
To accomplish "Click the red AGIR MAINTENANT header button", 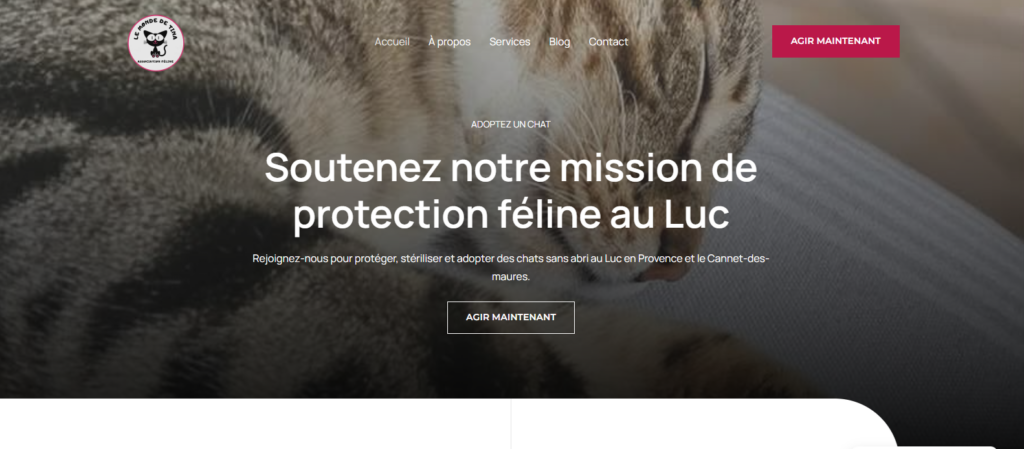I will coord(835,41).
